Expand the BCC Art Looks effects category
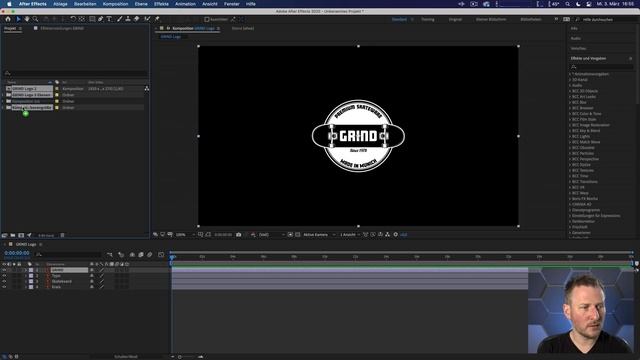 point(570,97)
